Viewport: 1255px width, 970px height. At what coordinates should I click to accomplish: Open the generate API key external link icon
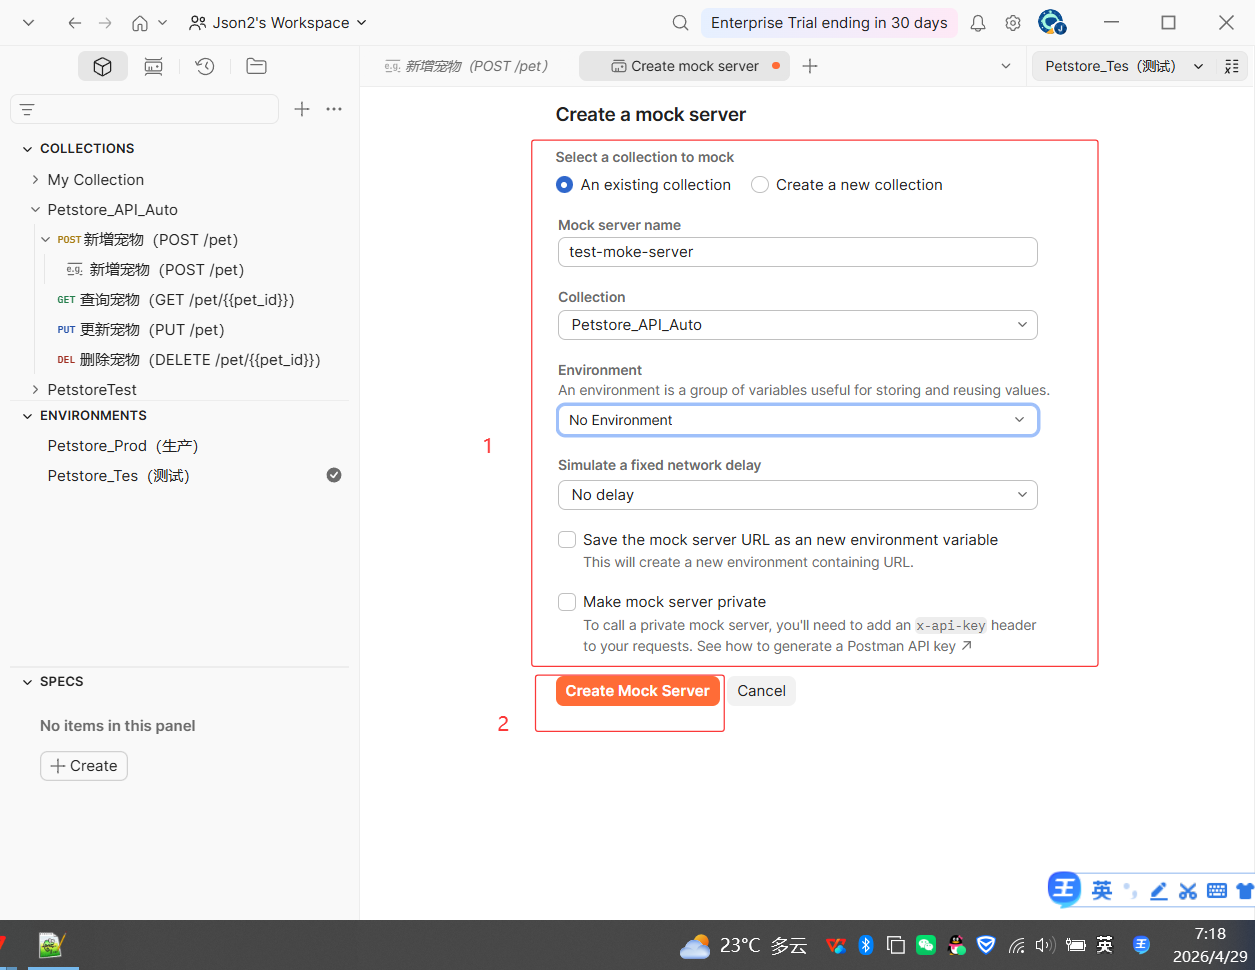(967, 646)
